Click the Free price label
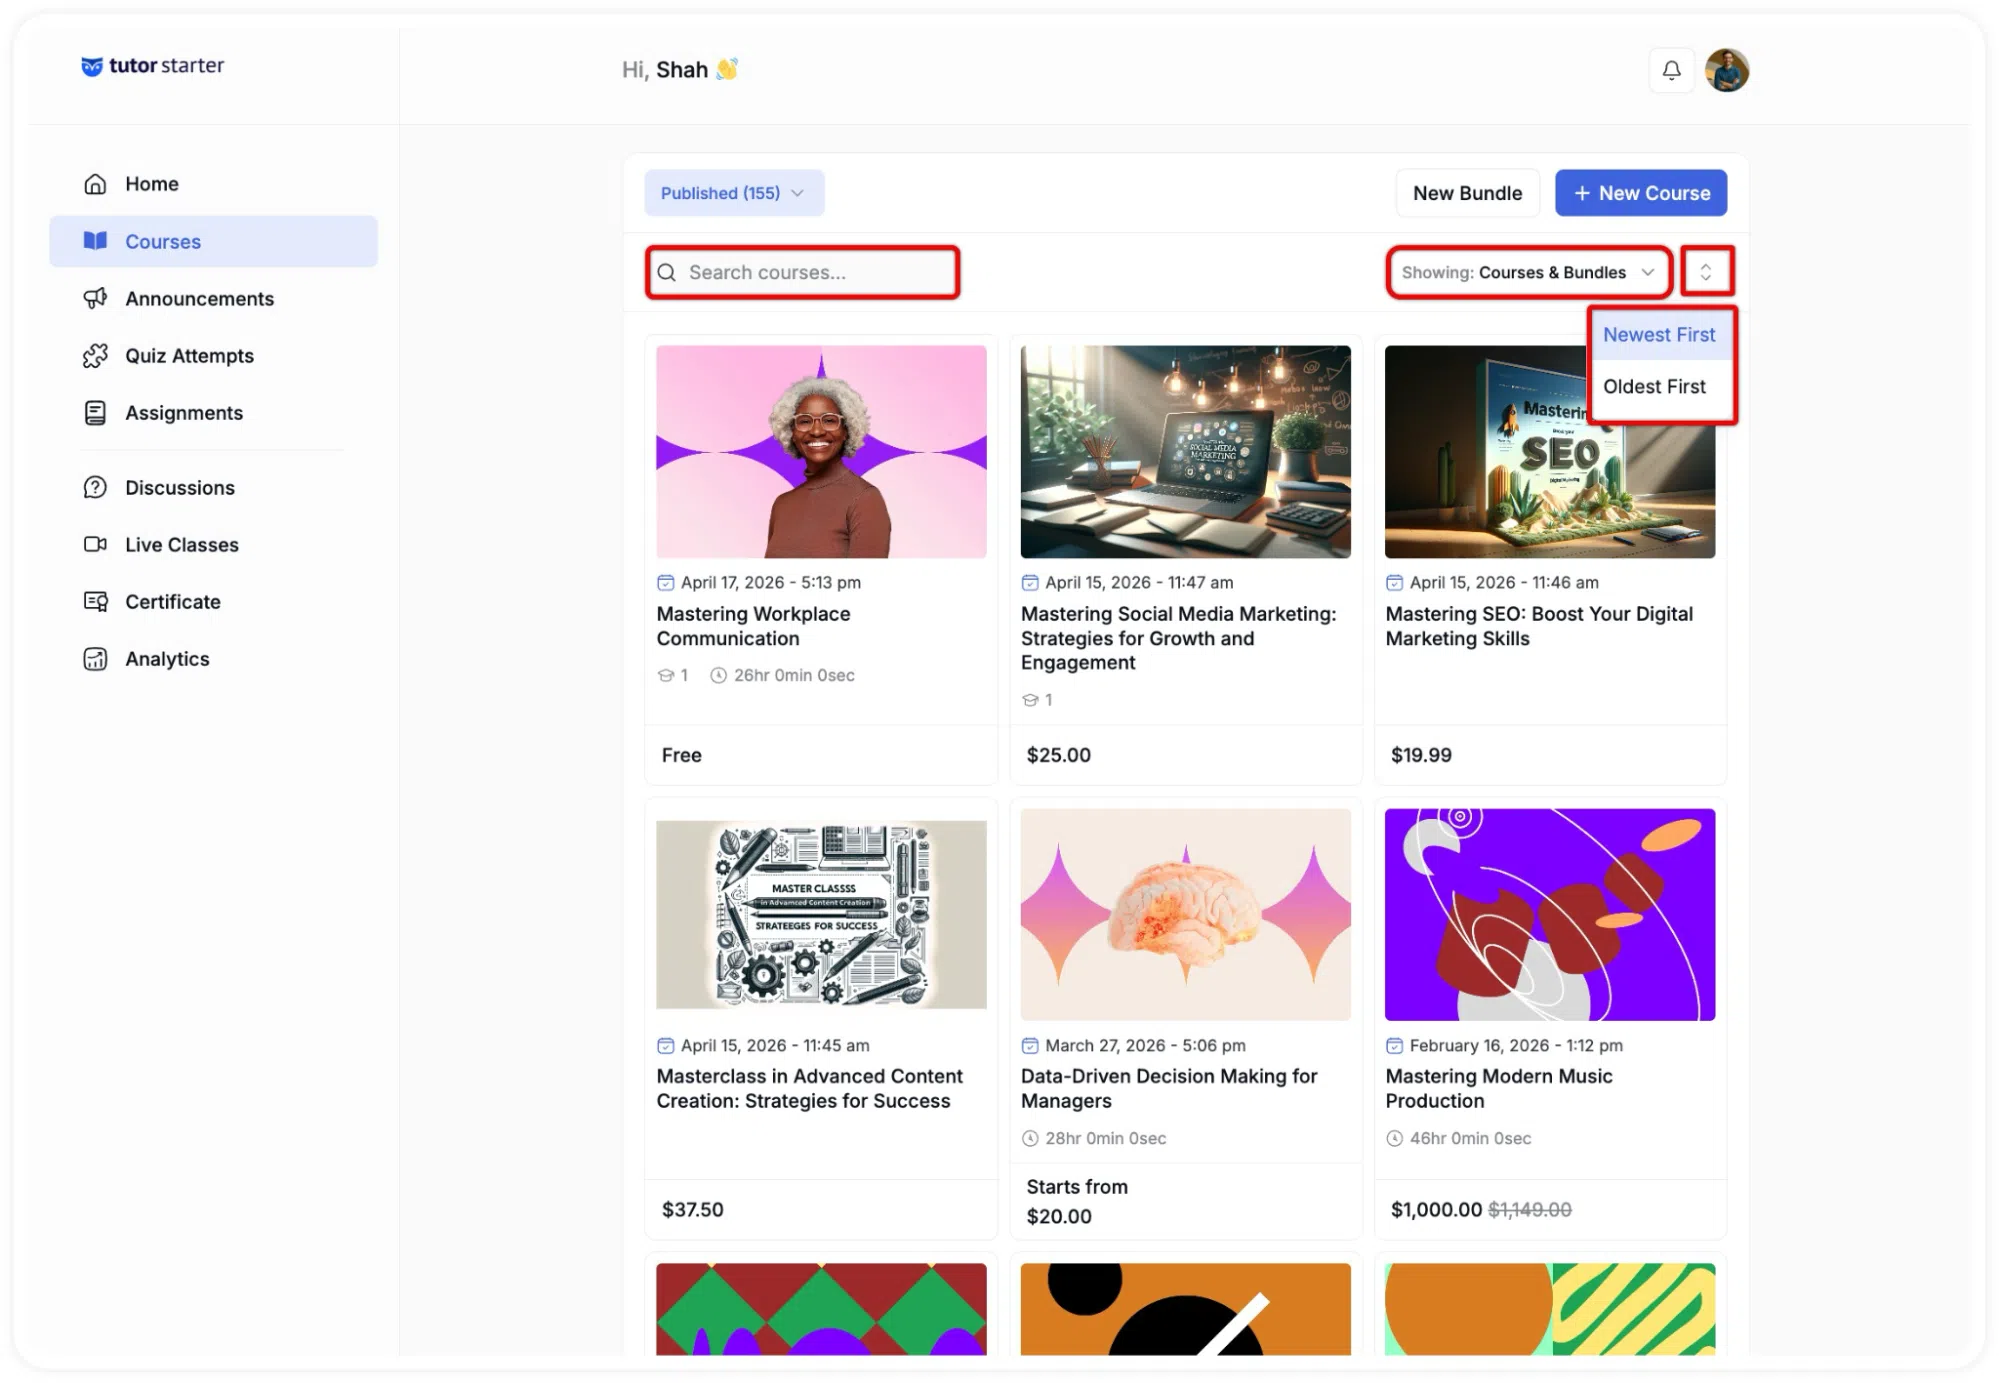 [x=681, y=755]
